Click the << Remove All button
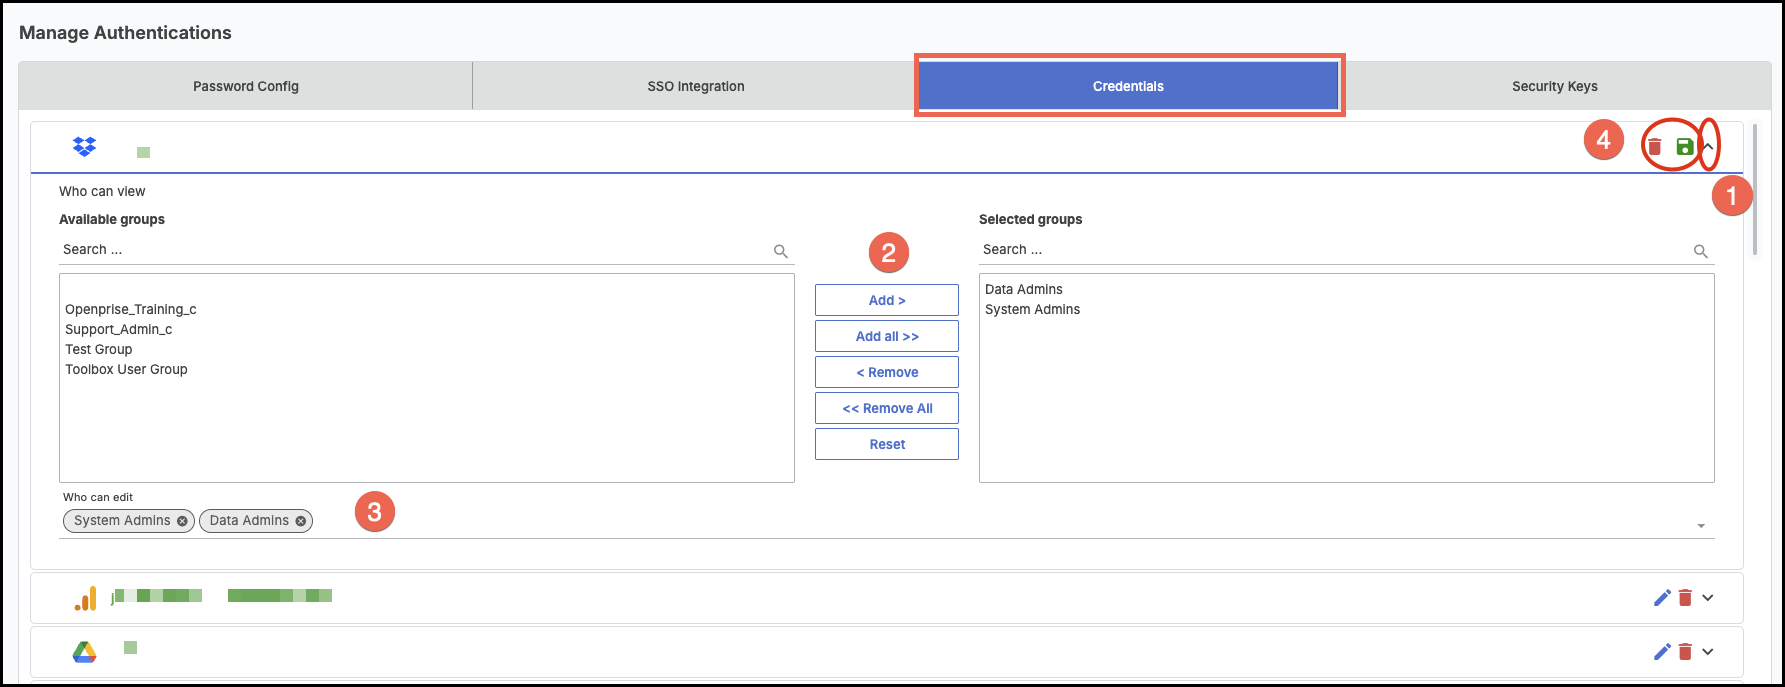1785x687 pixels. pos(887,408)
